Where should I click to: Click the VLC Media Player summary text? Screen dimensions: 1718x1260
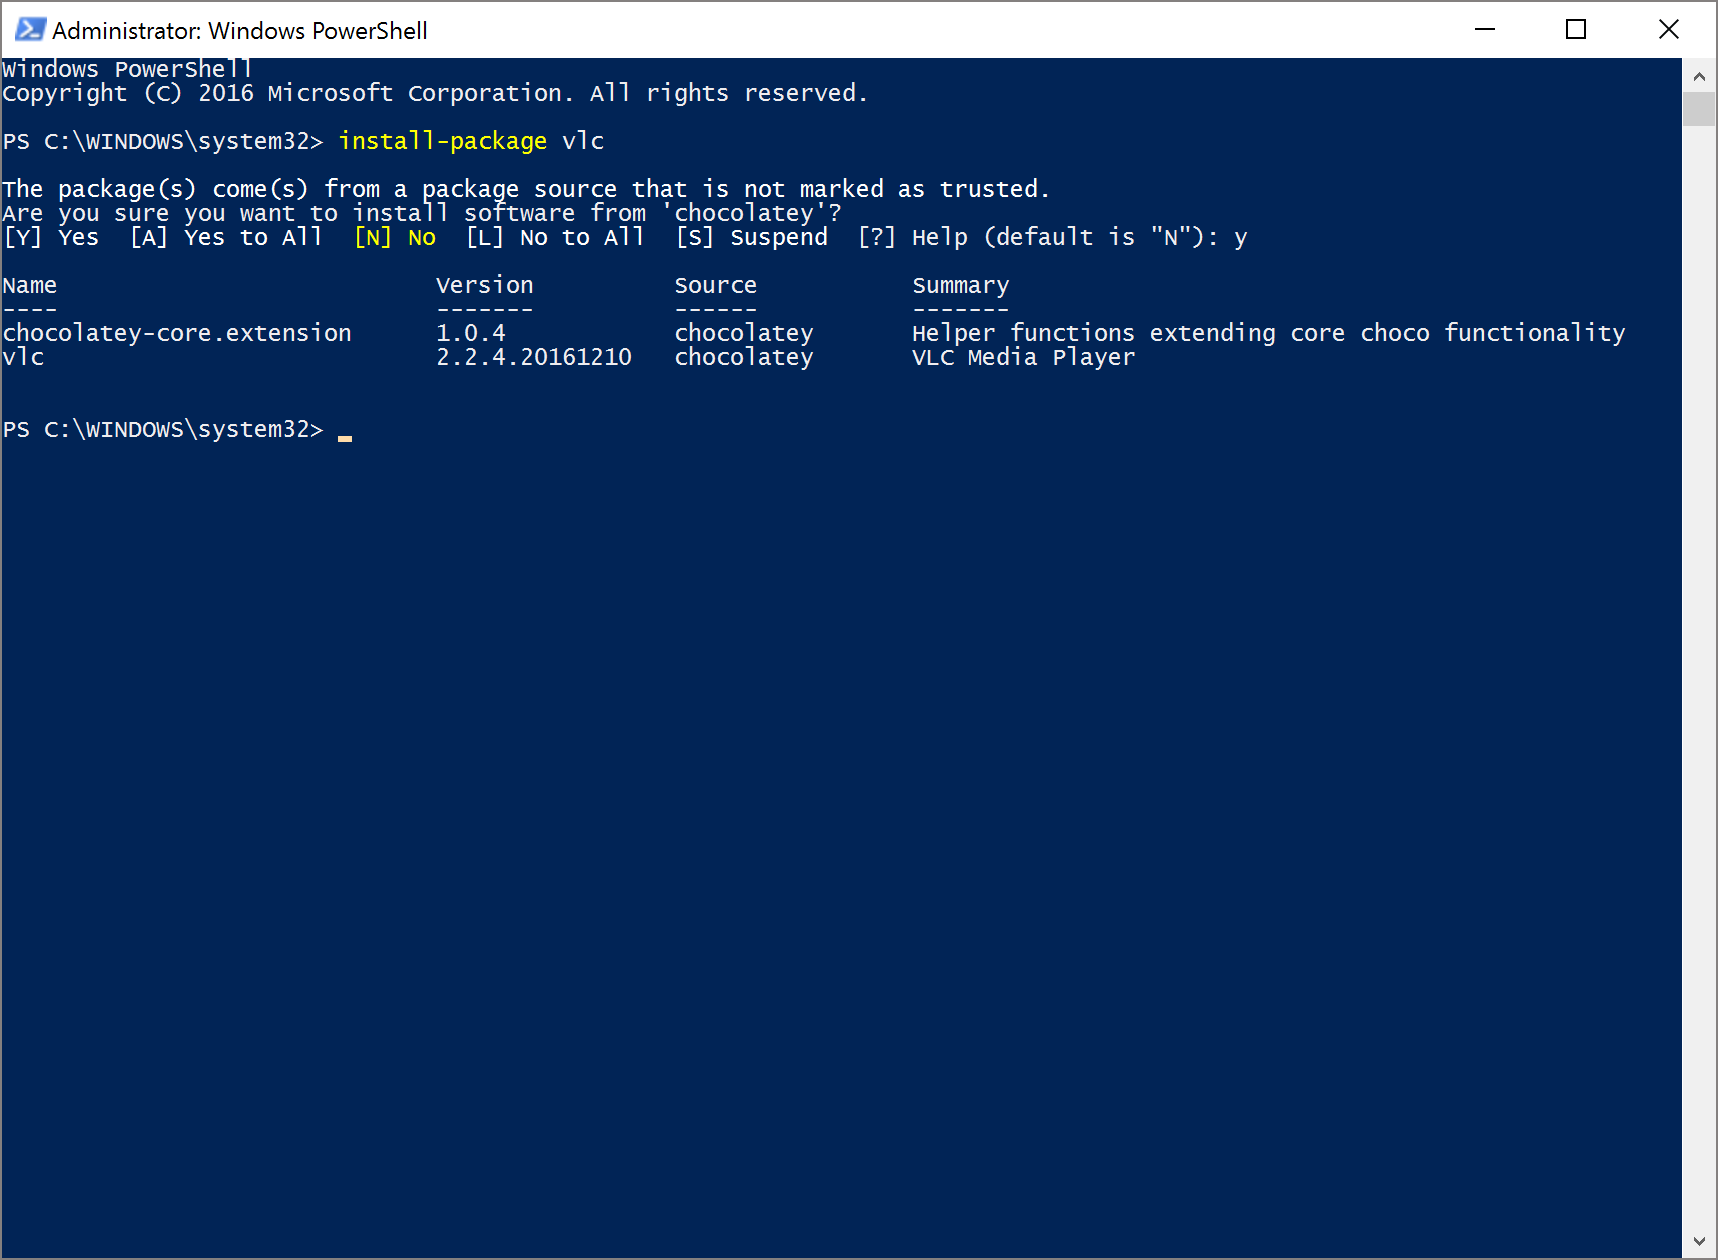pos(1024,358)
